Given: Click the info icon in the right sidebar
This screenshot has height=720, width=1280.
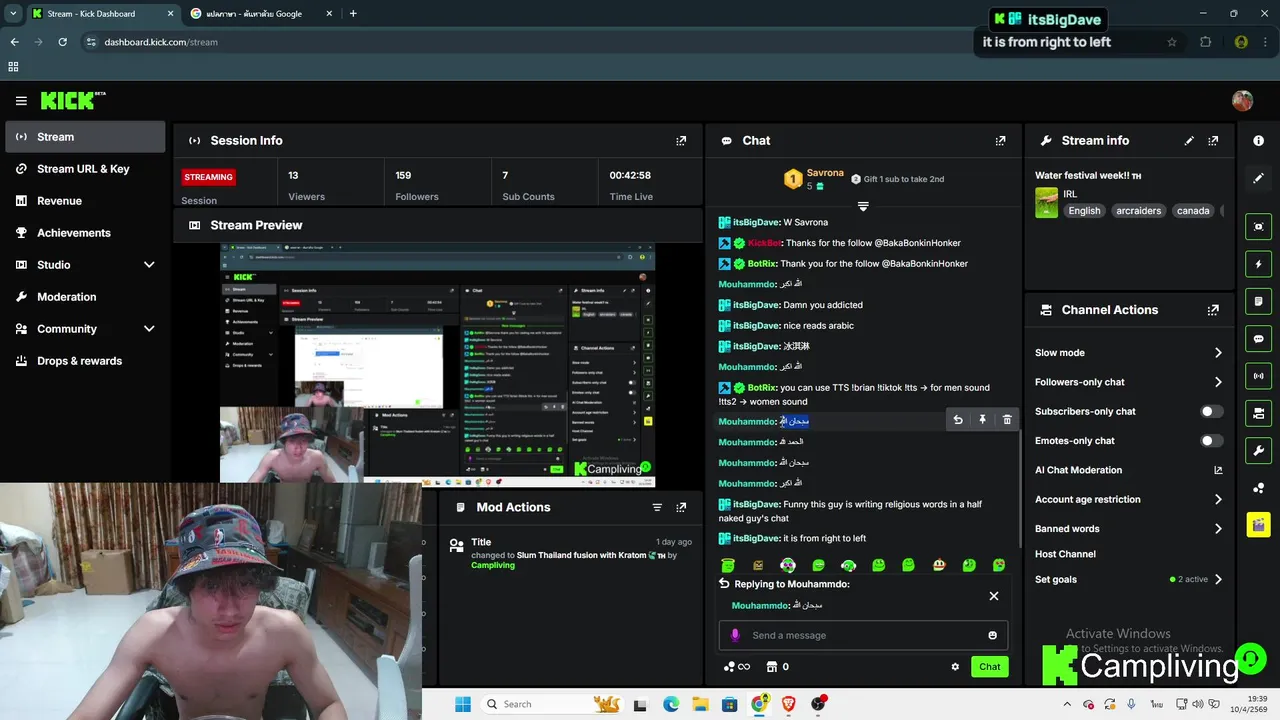Looking at the screenshot, I should [1259, 141].
